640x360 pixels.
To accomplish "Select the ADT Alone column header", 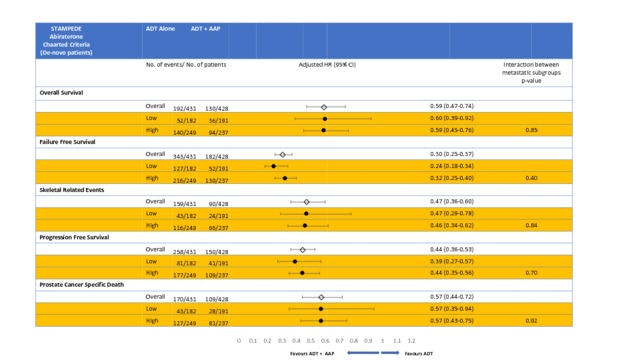I will [x=160, y=29].
